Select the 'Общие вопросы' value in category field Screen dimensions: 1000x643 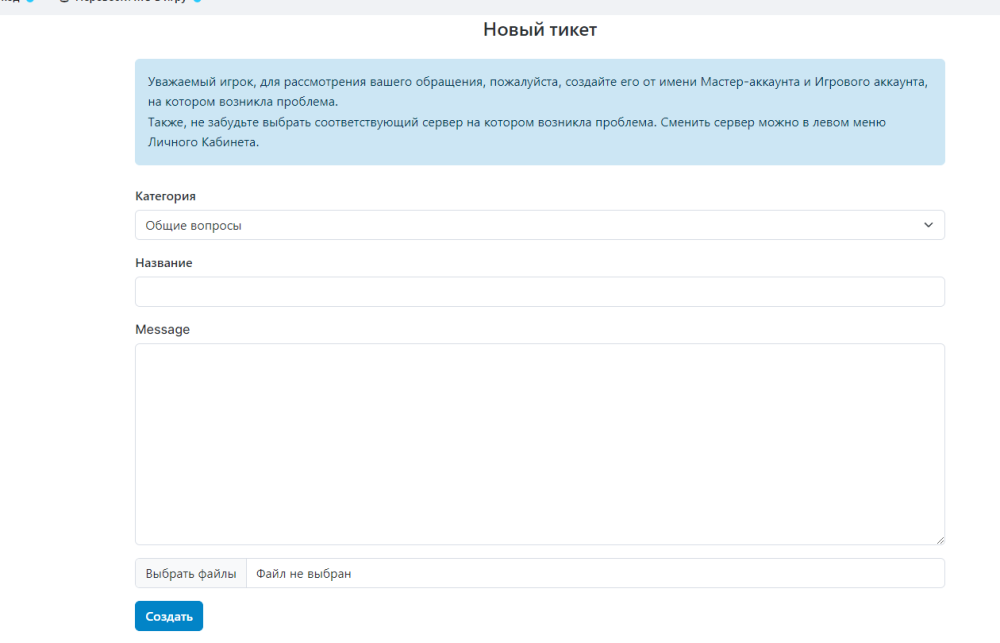[x=194, y=226]
